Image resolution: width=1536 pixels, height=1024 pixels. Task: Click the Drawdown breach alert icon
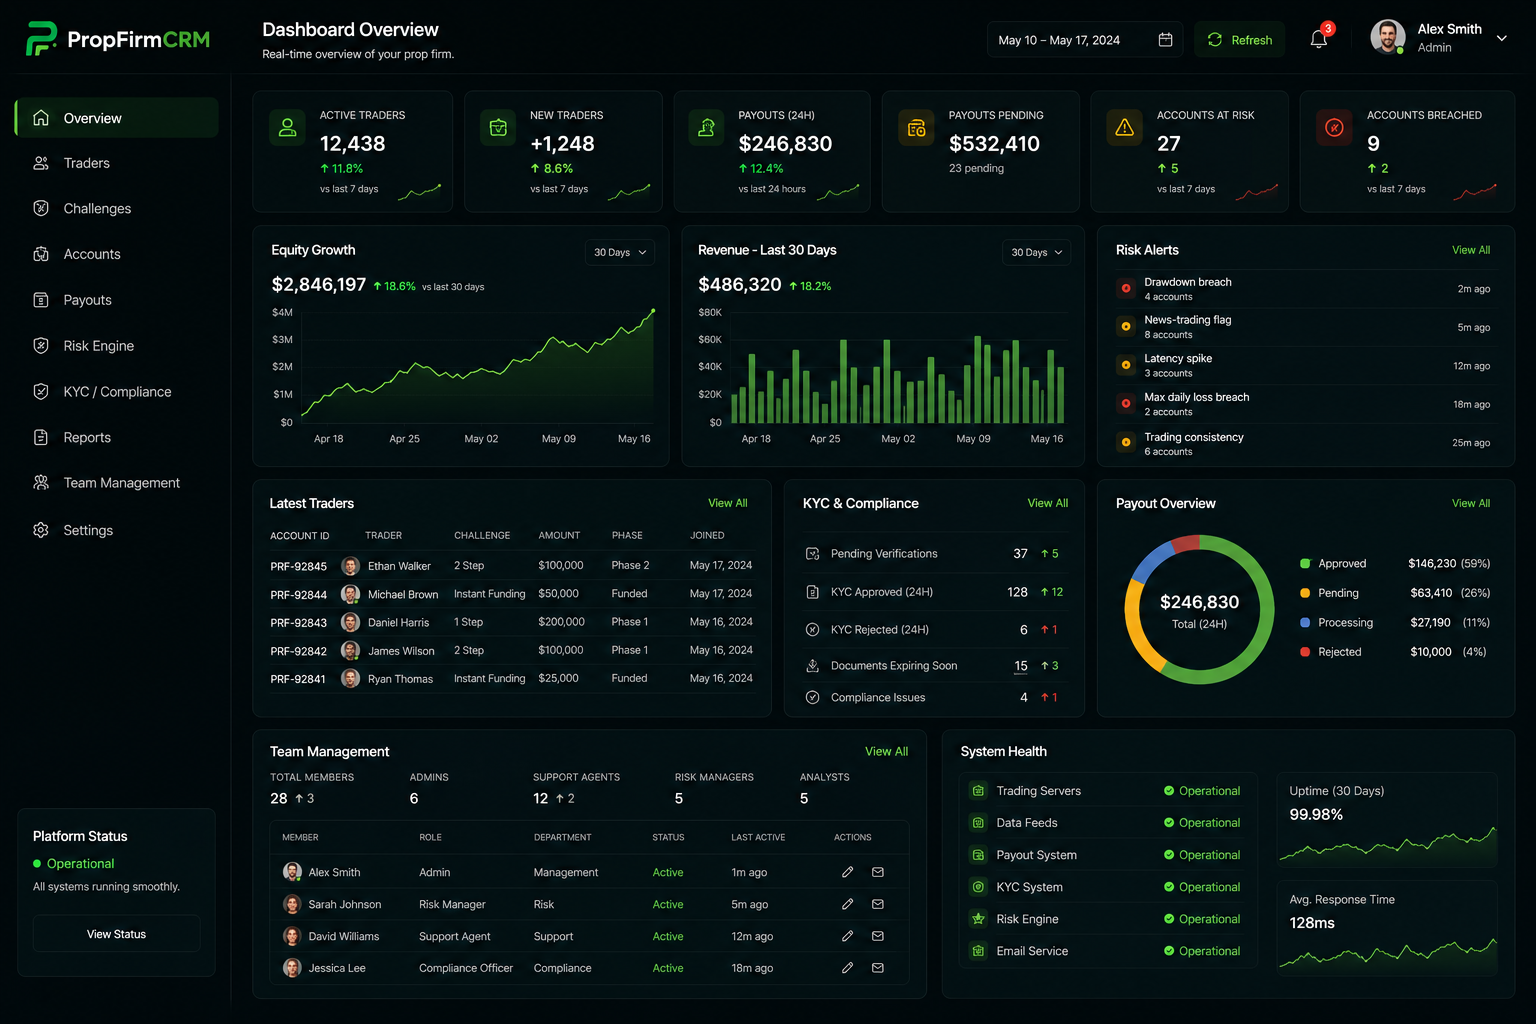tap(1126, 288)
